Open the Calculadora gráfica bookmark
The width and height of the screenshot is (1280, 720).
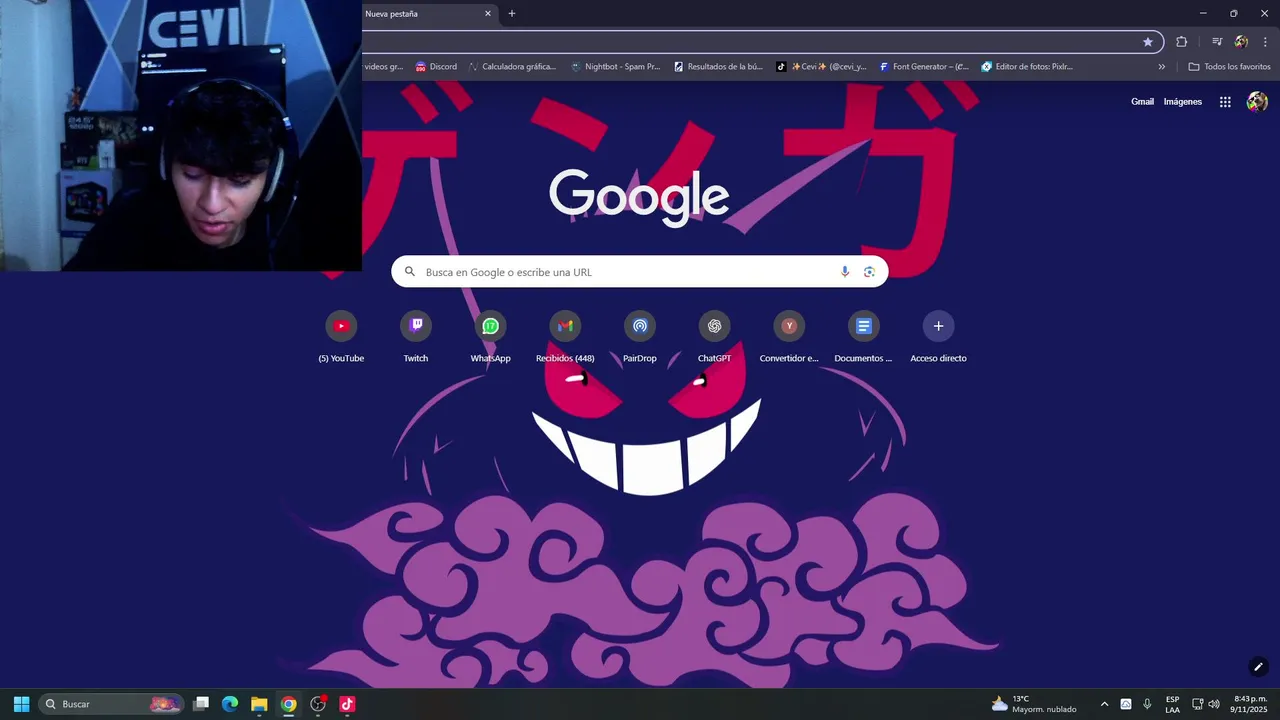[x=512, y=67]
